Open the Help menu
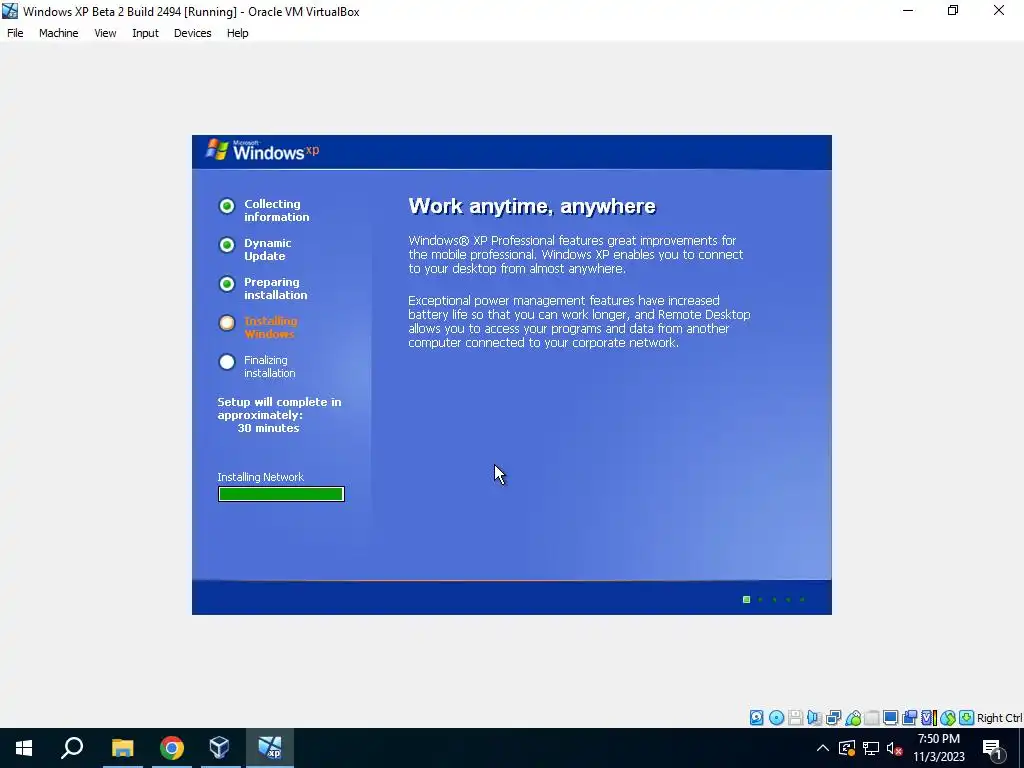Screen dimensions: 1024x768 (238, 33)
